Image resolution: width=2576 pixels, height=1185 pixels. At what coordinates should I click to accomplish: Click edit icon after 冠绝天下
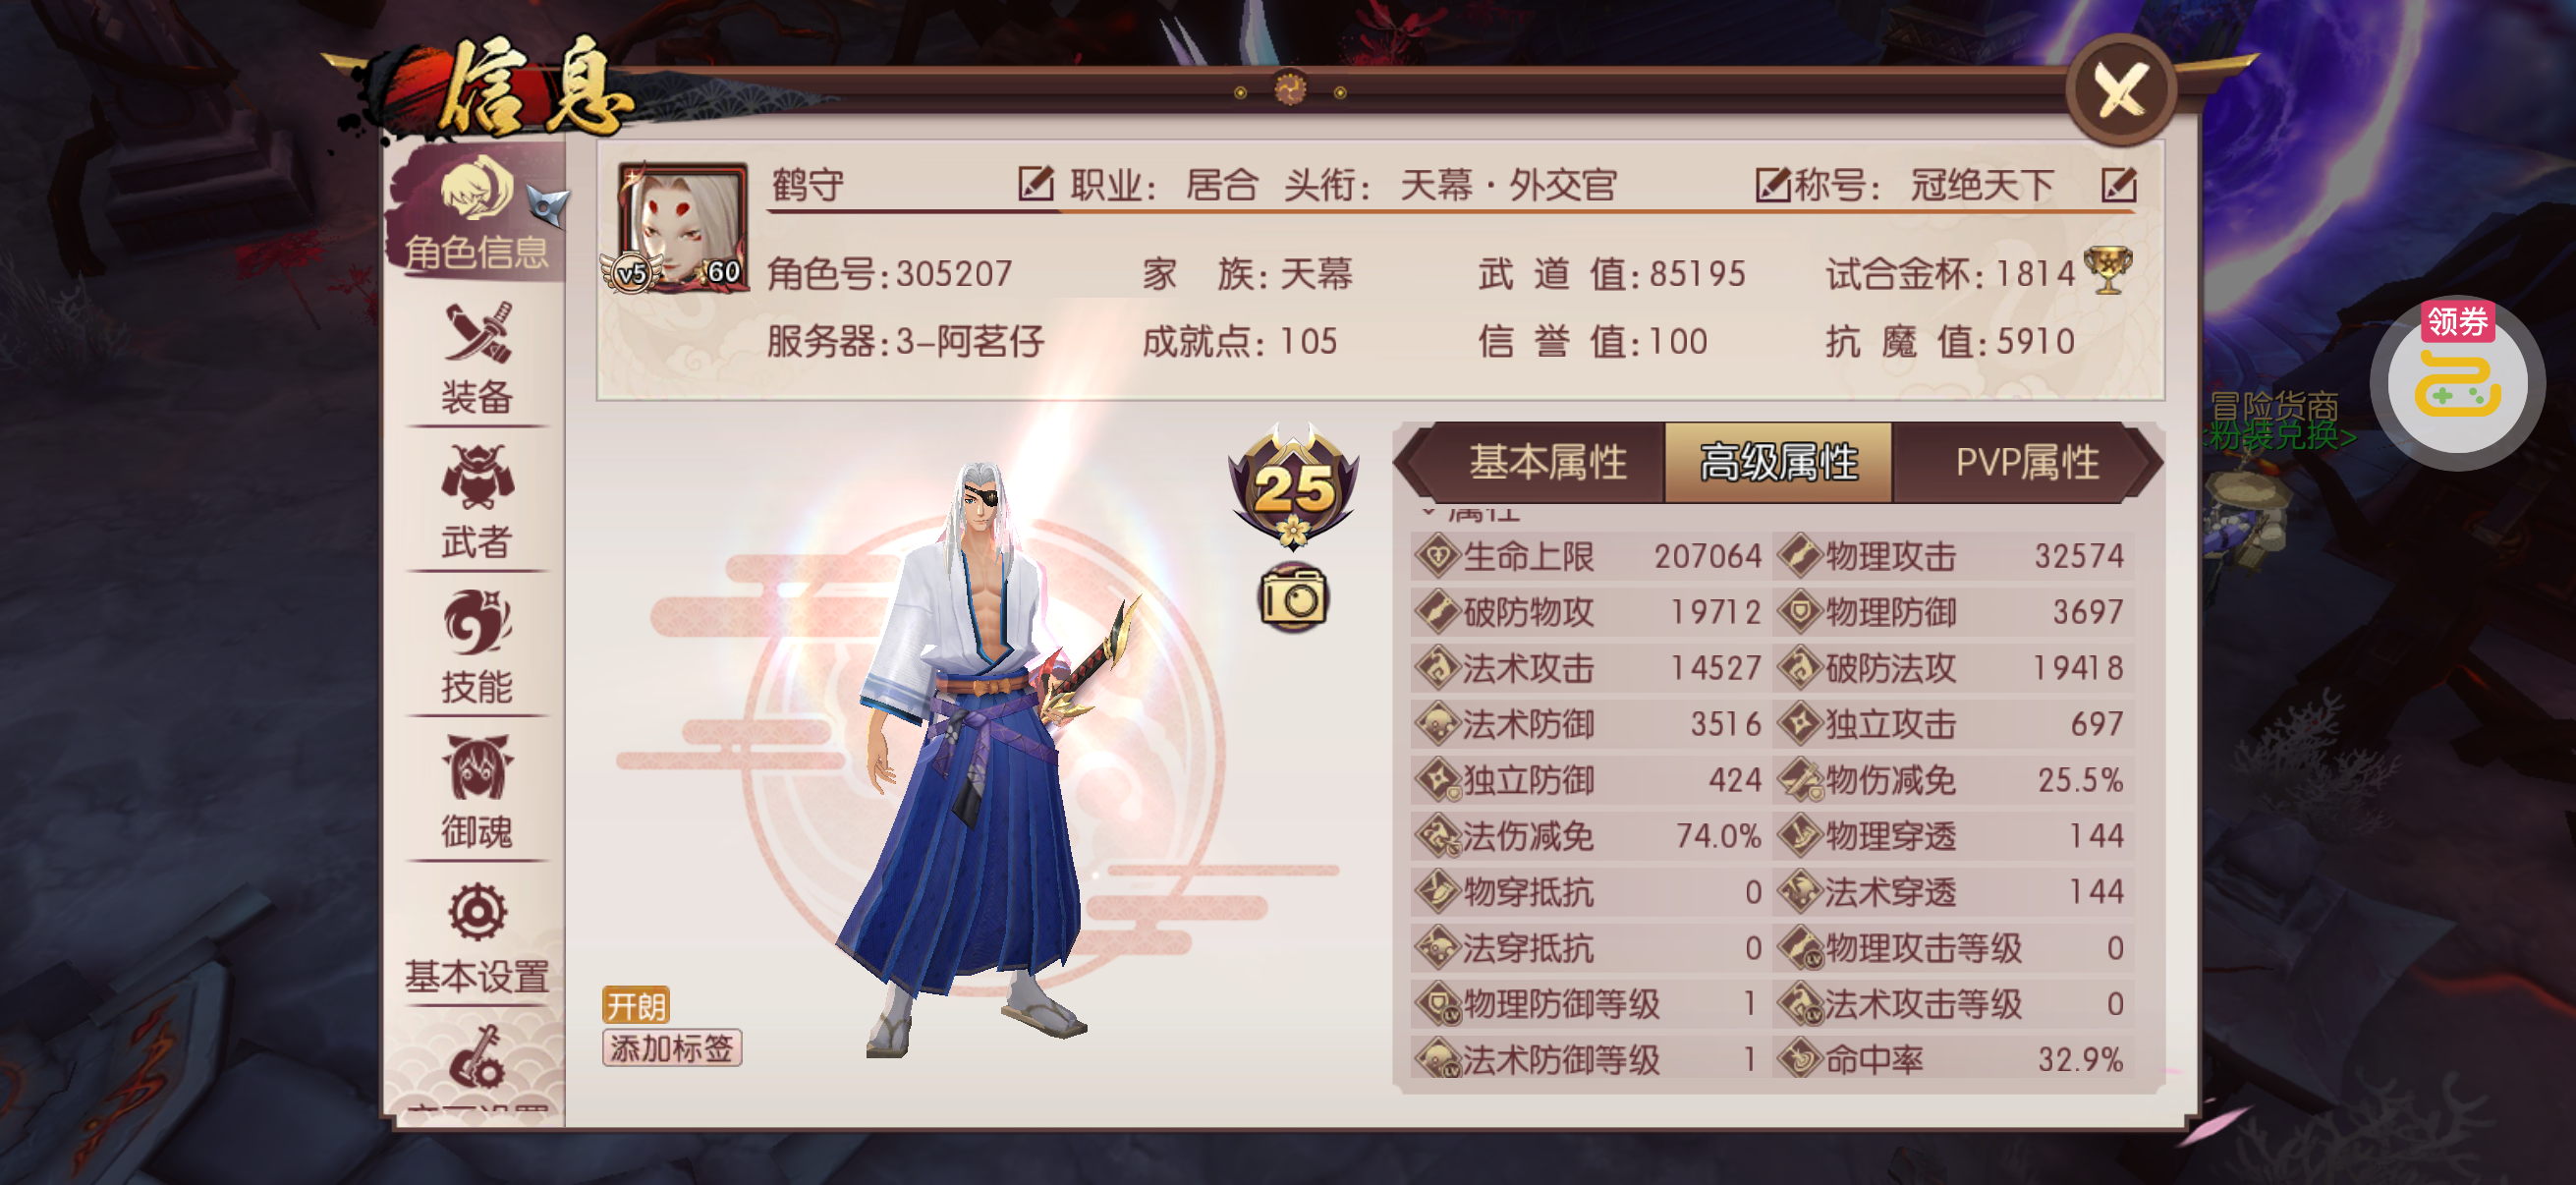[x=2119, y=184]
